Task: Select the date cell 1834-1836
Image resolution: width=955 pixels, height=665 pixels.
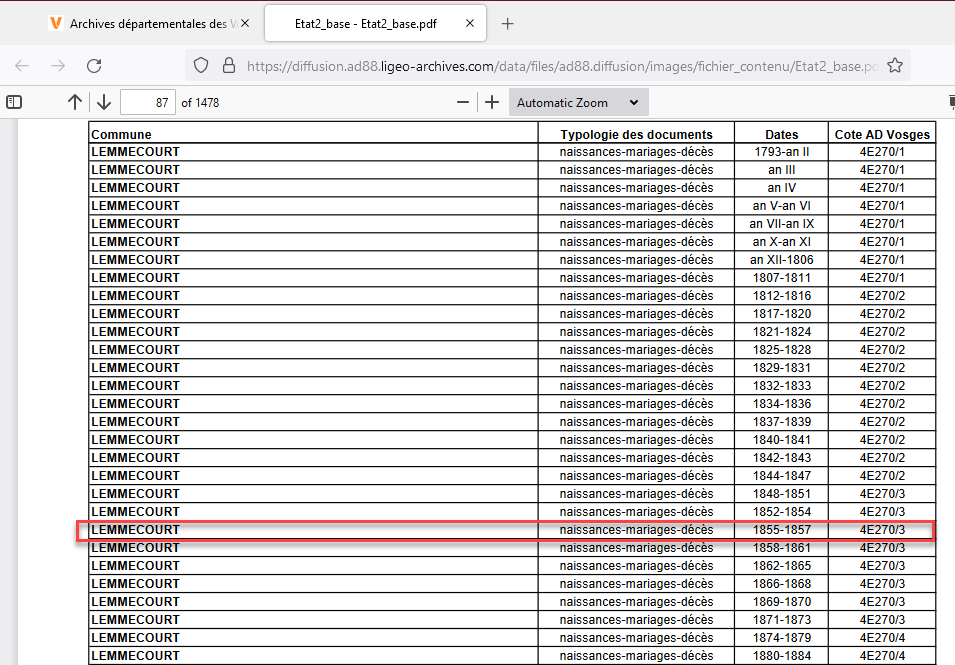Action: (781, 404)
